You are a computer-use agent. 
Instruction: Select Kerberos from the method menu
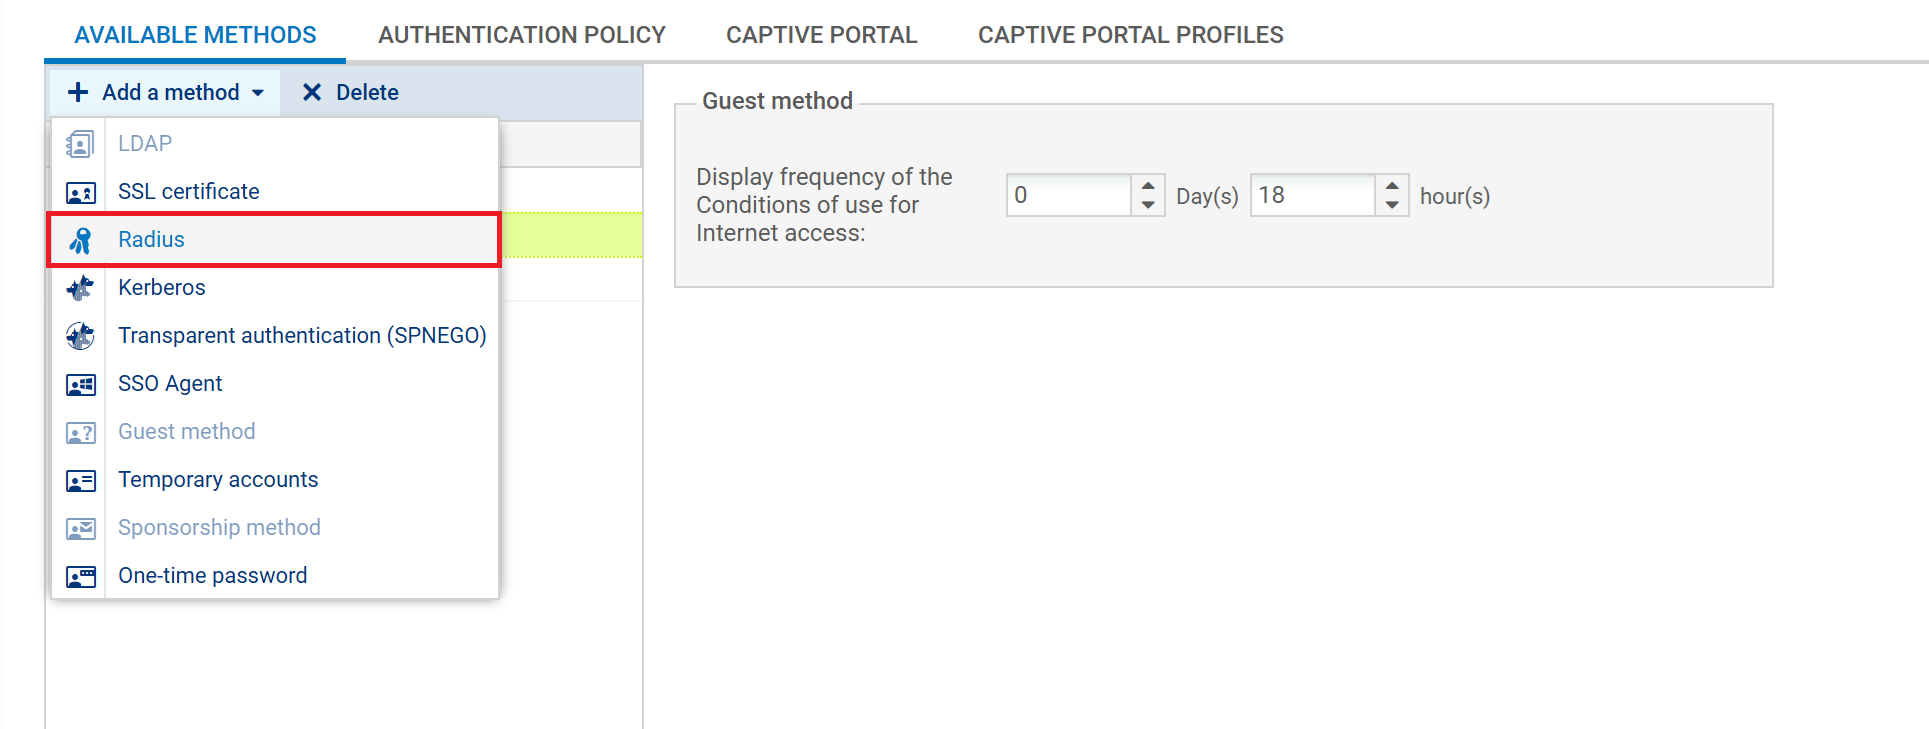coord(162,288)
